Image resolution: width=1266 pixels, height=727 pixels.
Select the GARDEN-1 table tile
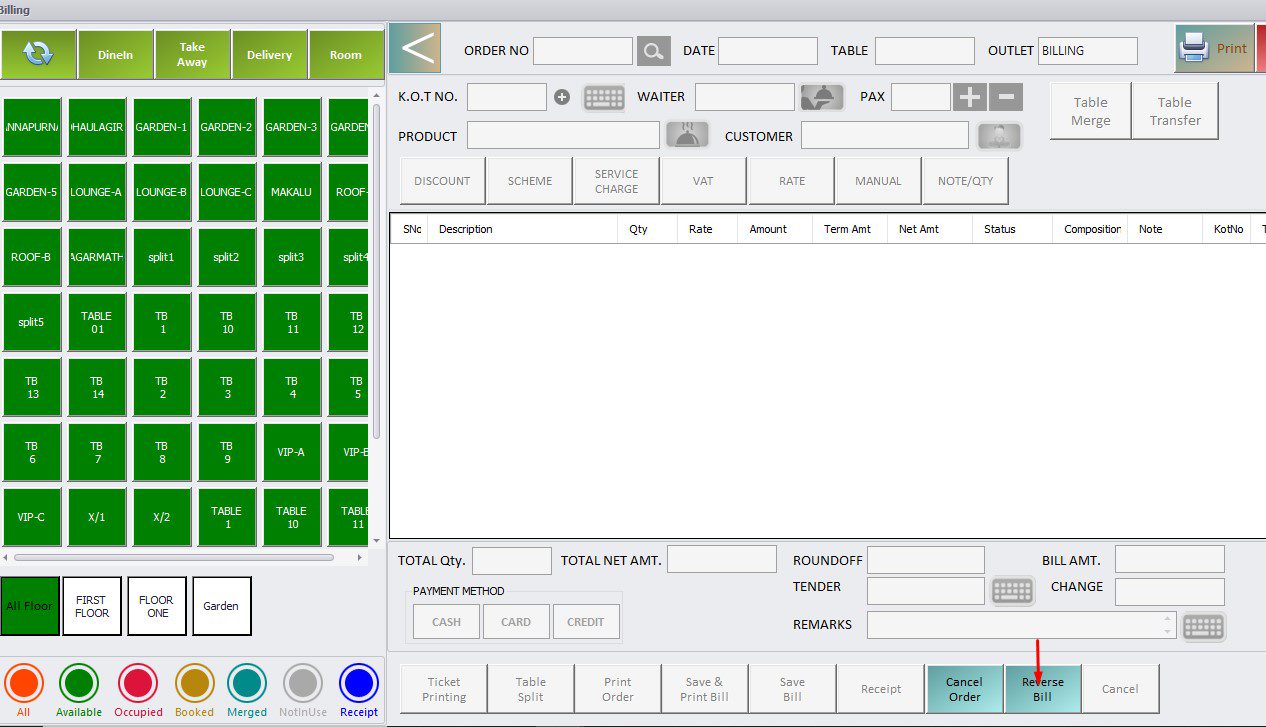click(162, 127)
